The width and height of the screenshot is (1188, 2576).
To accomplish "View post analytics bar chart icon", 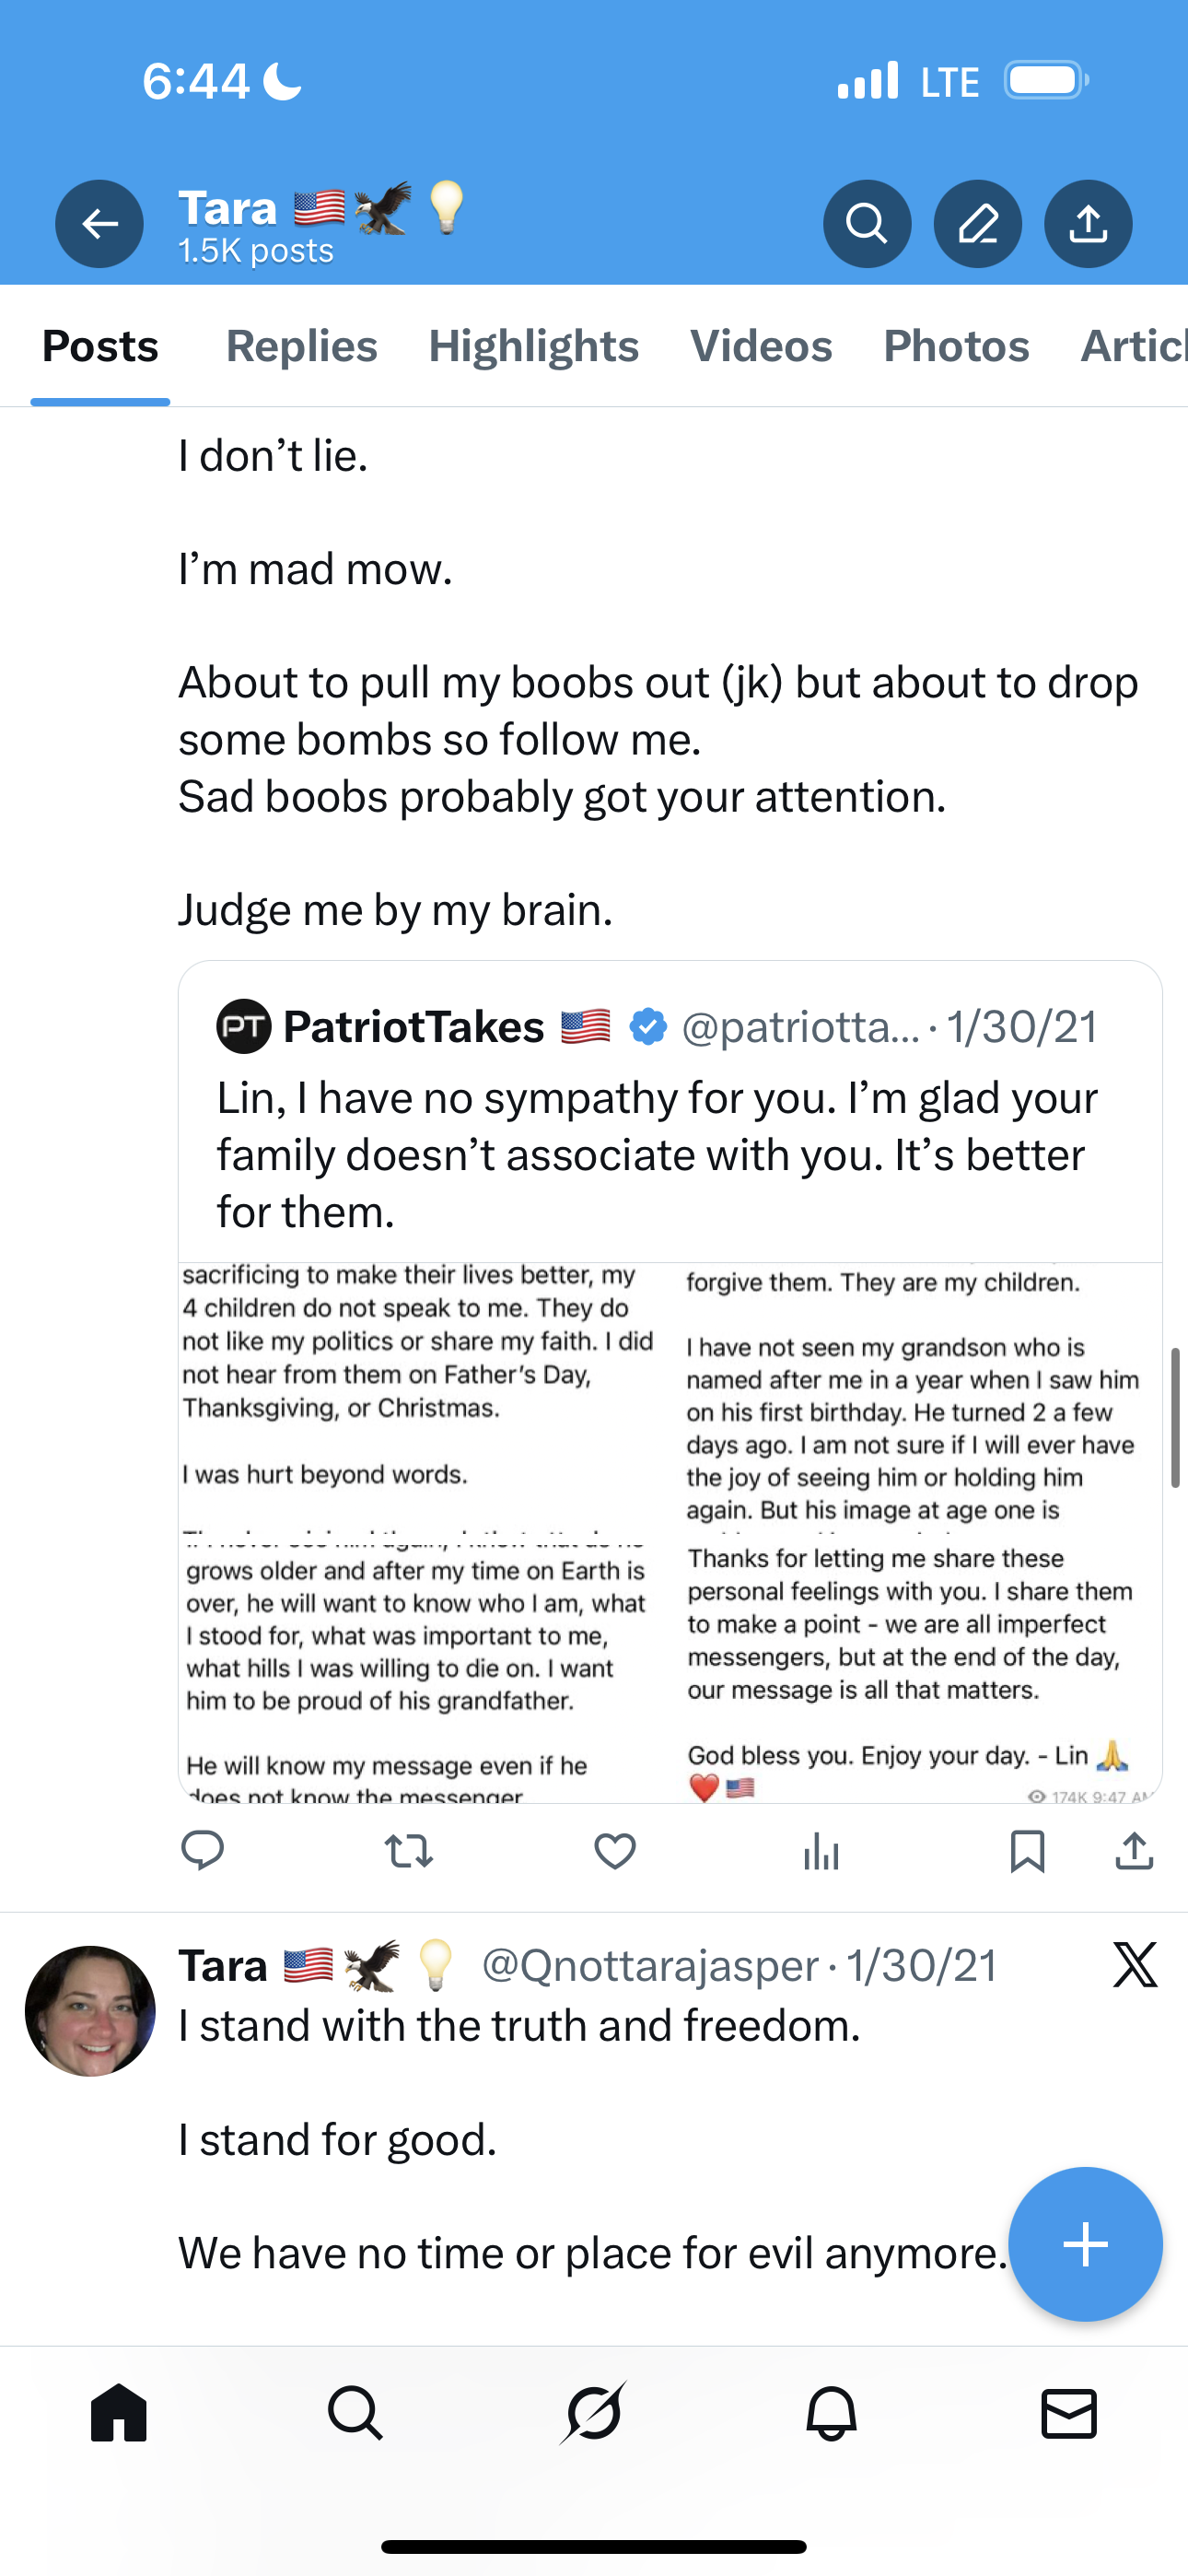I will tap(821, 1851).
